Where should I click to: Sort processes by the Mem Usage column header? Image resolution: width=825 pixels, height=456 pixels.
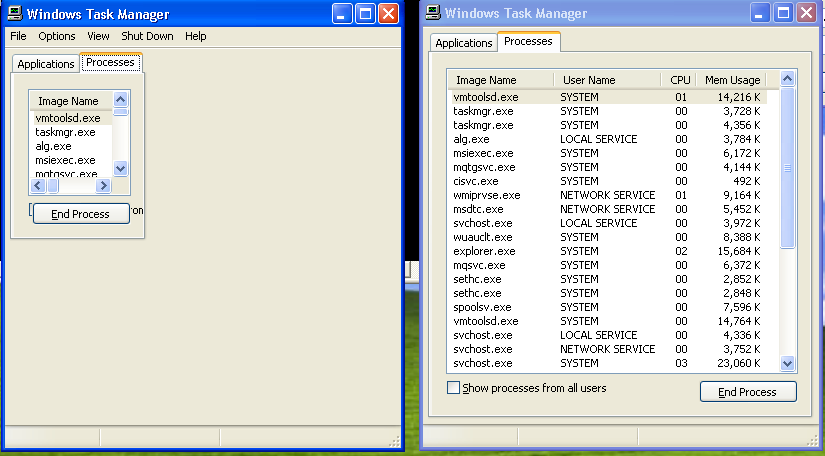(732, 80)
